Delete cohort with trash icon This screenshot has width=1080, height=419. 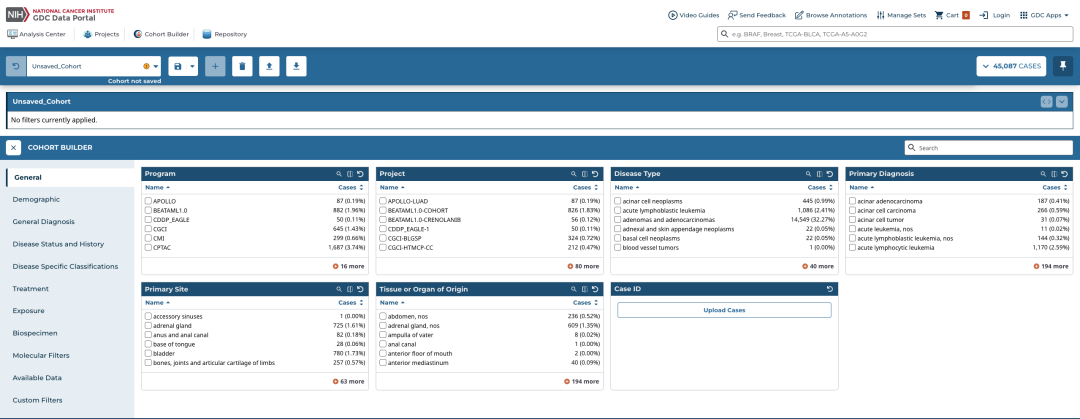click(x=242, y=66)
